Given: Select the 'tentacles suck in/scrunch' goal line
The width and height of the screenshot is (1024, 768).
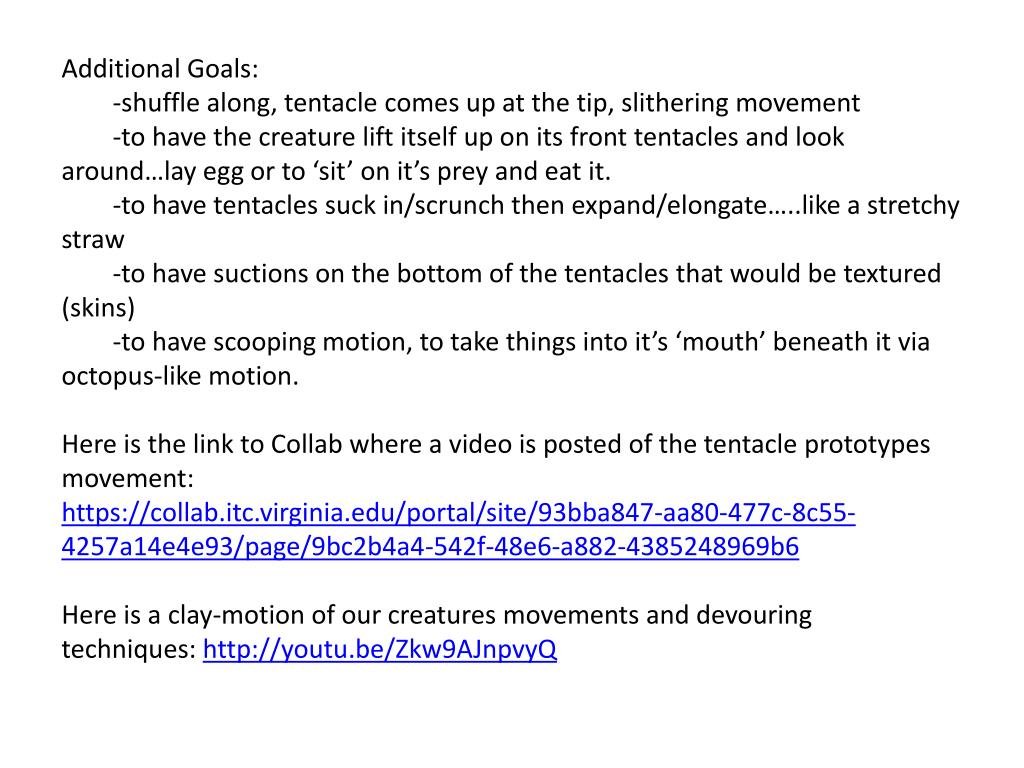Looking at the screenshot, I should [x=536, y=206].
